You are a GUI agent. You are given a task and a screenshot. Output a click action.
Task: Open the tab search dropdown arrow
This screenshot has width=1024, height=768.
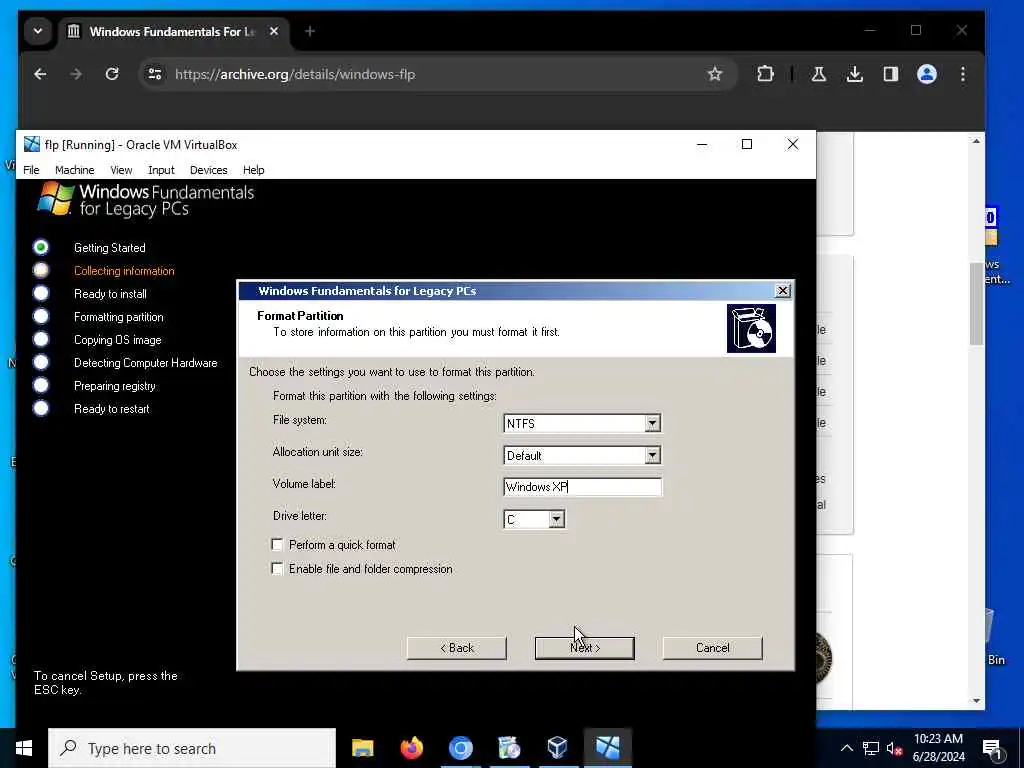[38, 31]
